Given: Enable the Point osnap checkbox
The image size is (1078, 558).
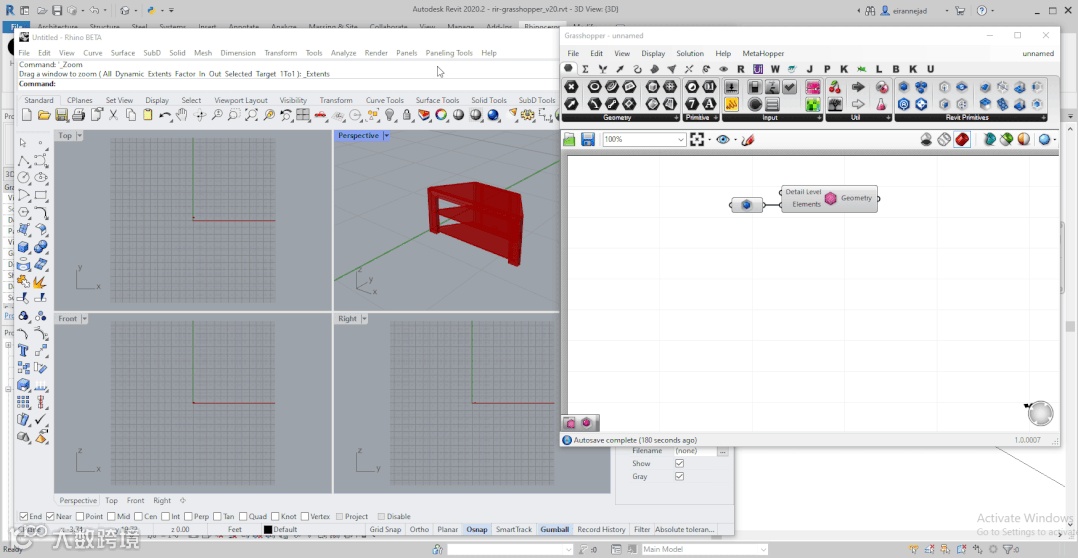Looking at the screenshot, I should tap(80, 517).
